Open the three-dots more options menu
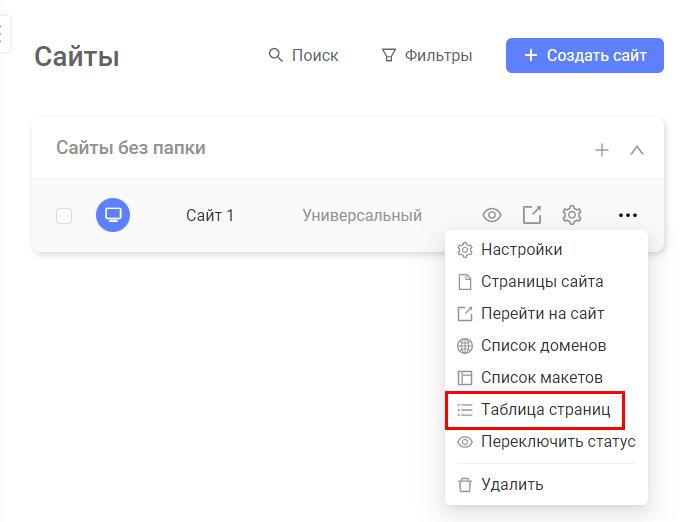 [x=628, y=215]
